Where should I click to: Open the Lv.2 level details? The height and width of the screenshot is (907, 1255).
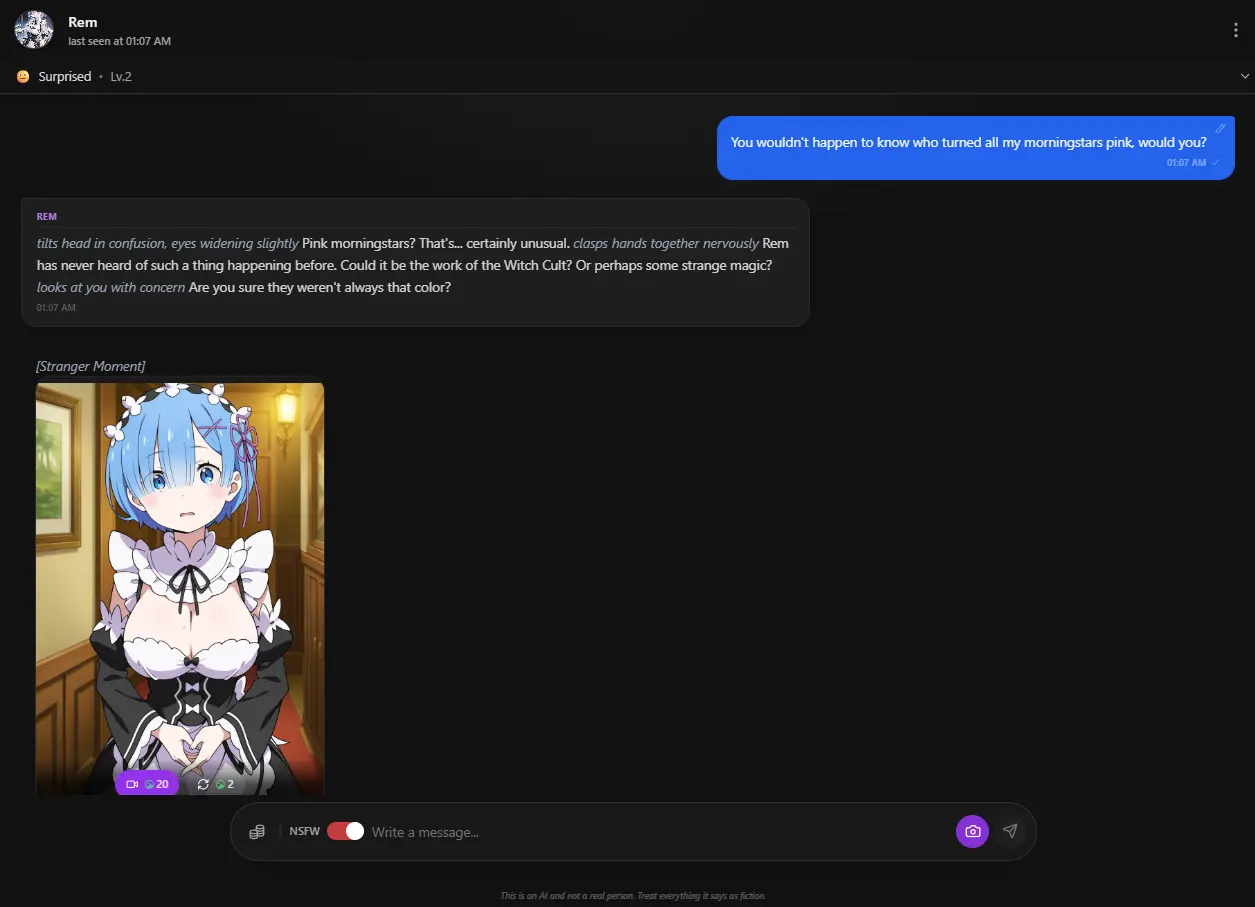click(x=120, y=76)
